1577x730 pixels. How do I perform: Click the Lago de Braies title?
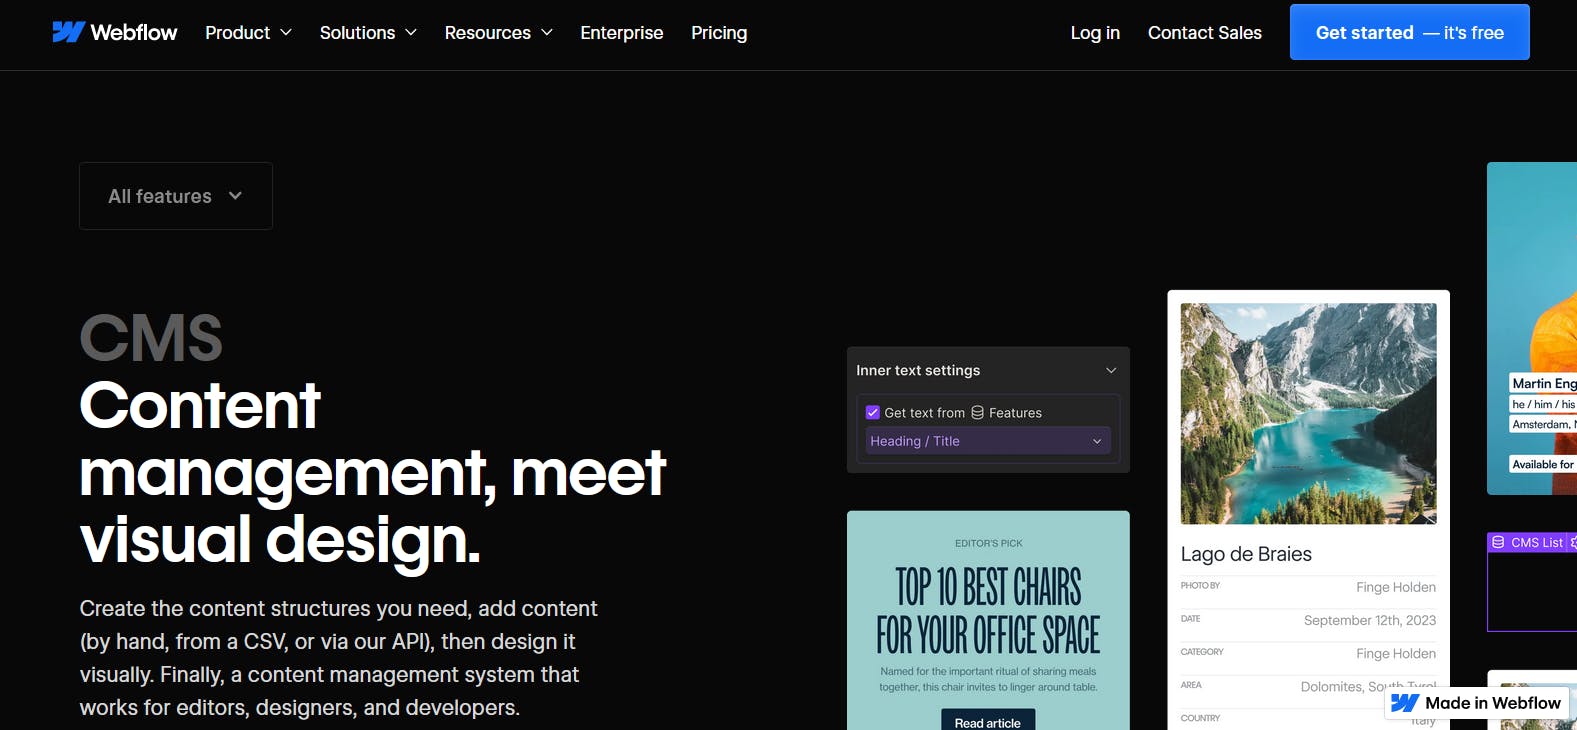(x=1246, y=554)
